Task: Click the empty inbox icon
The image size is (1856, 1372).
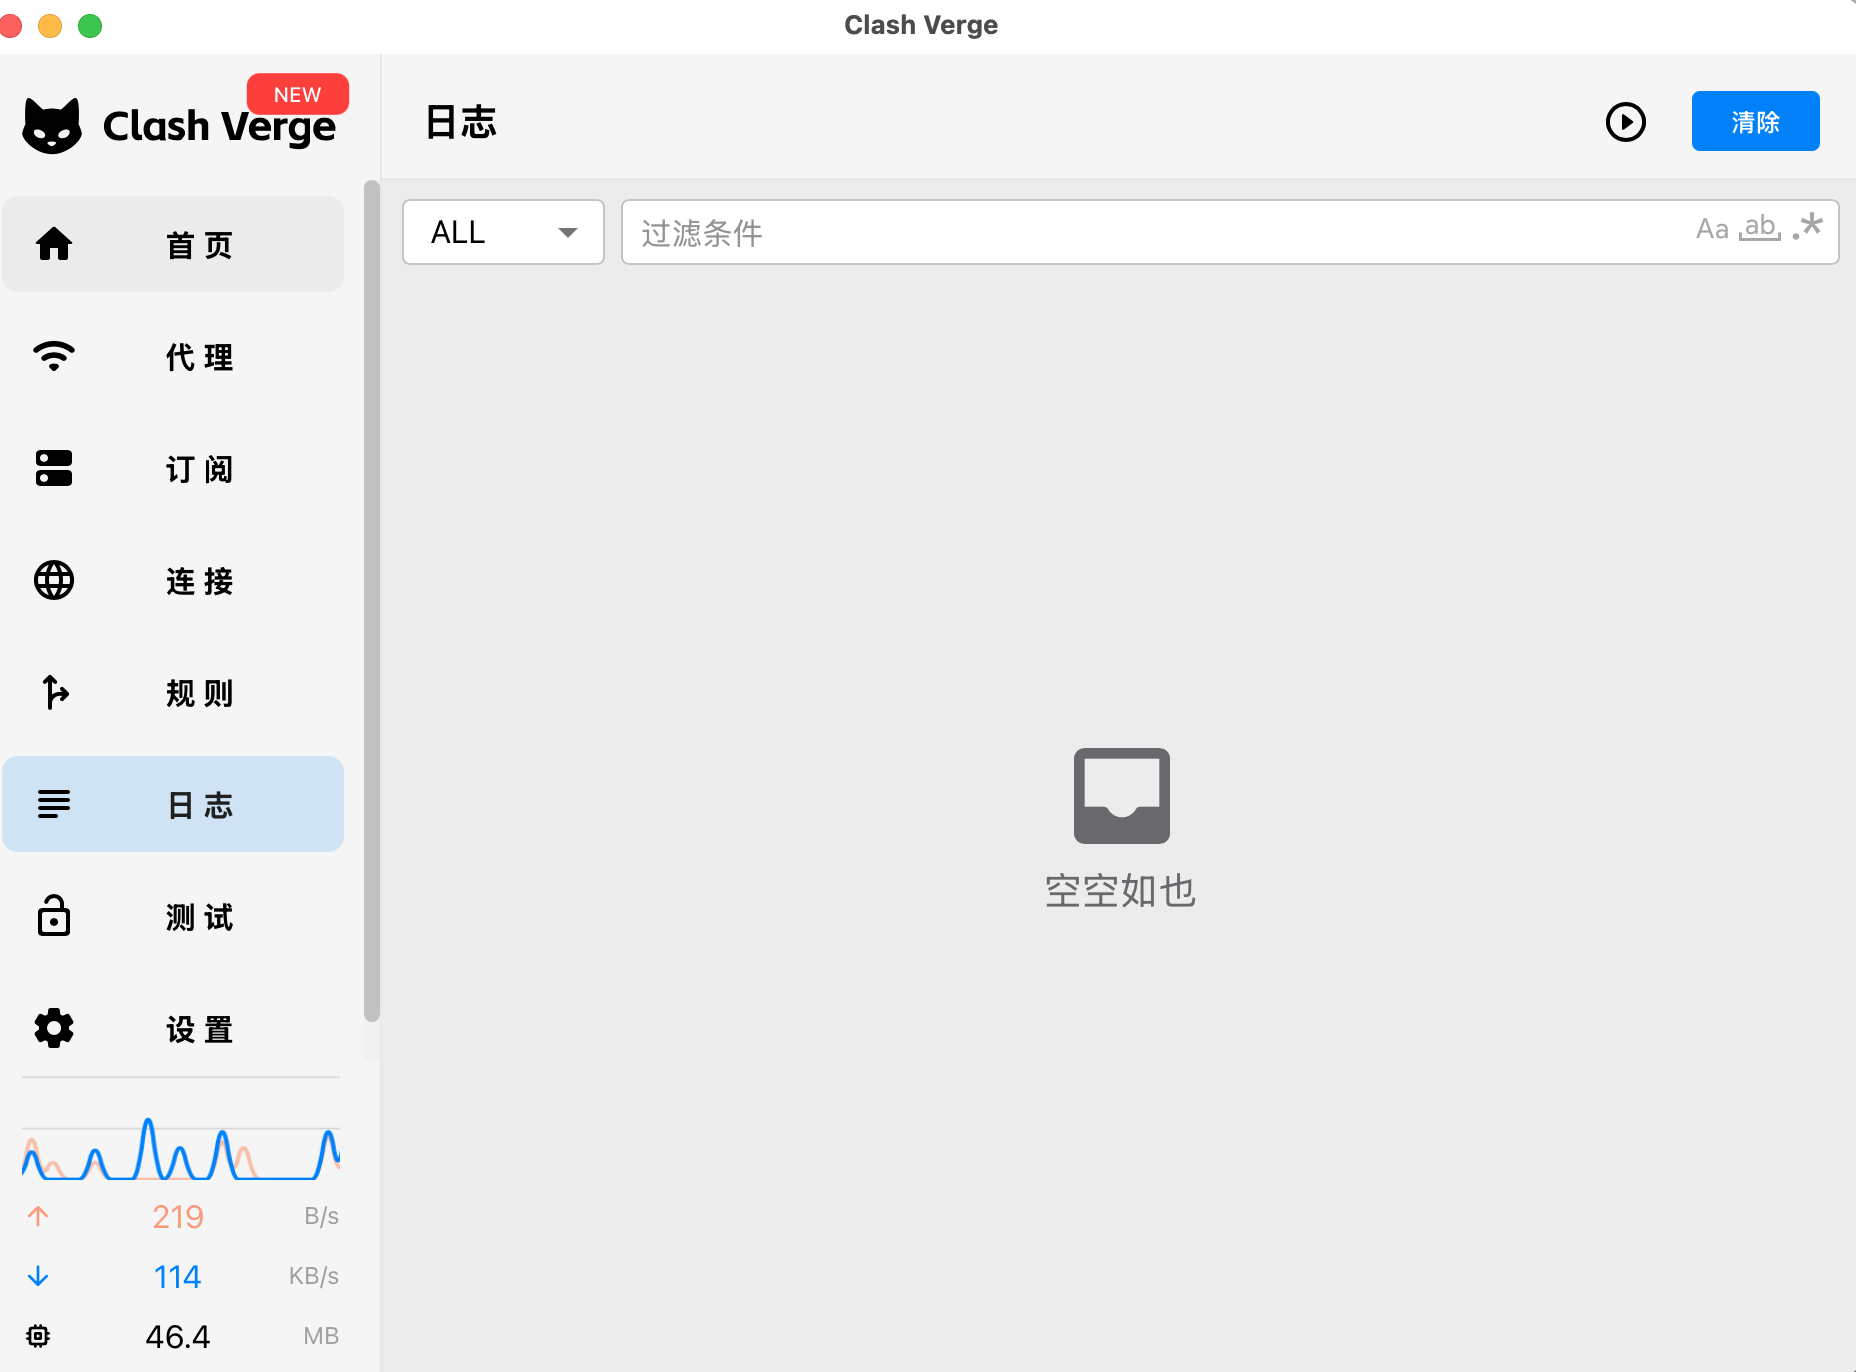Action: point(1122,796)
